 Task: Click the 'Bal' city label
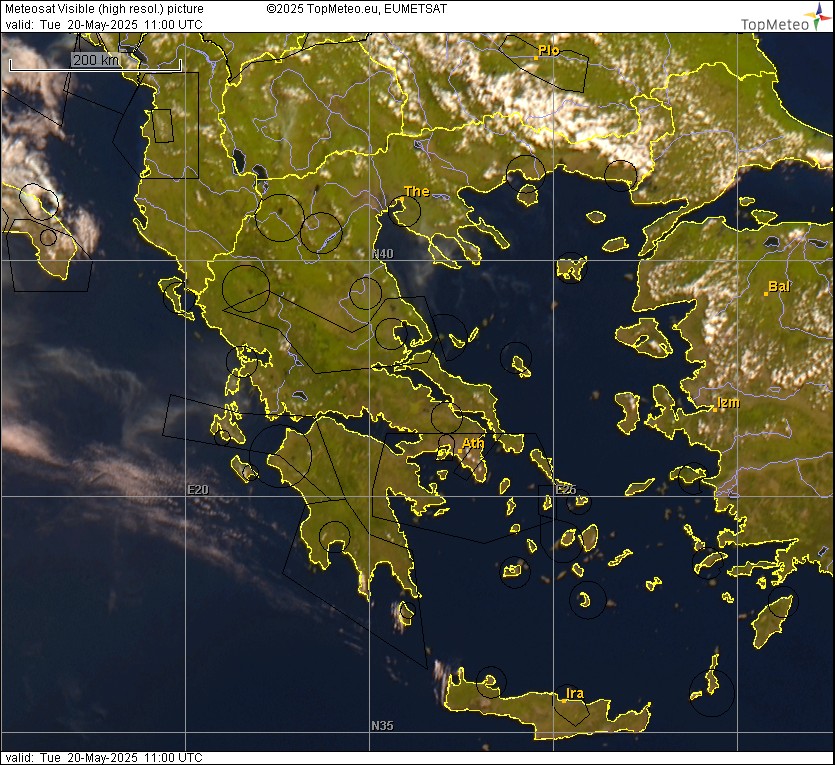(x=779, y=286)
